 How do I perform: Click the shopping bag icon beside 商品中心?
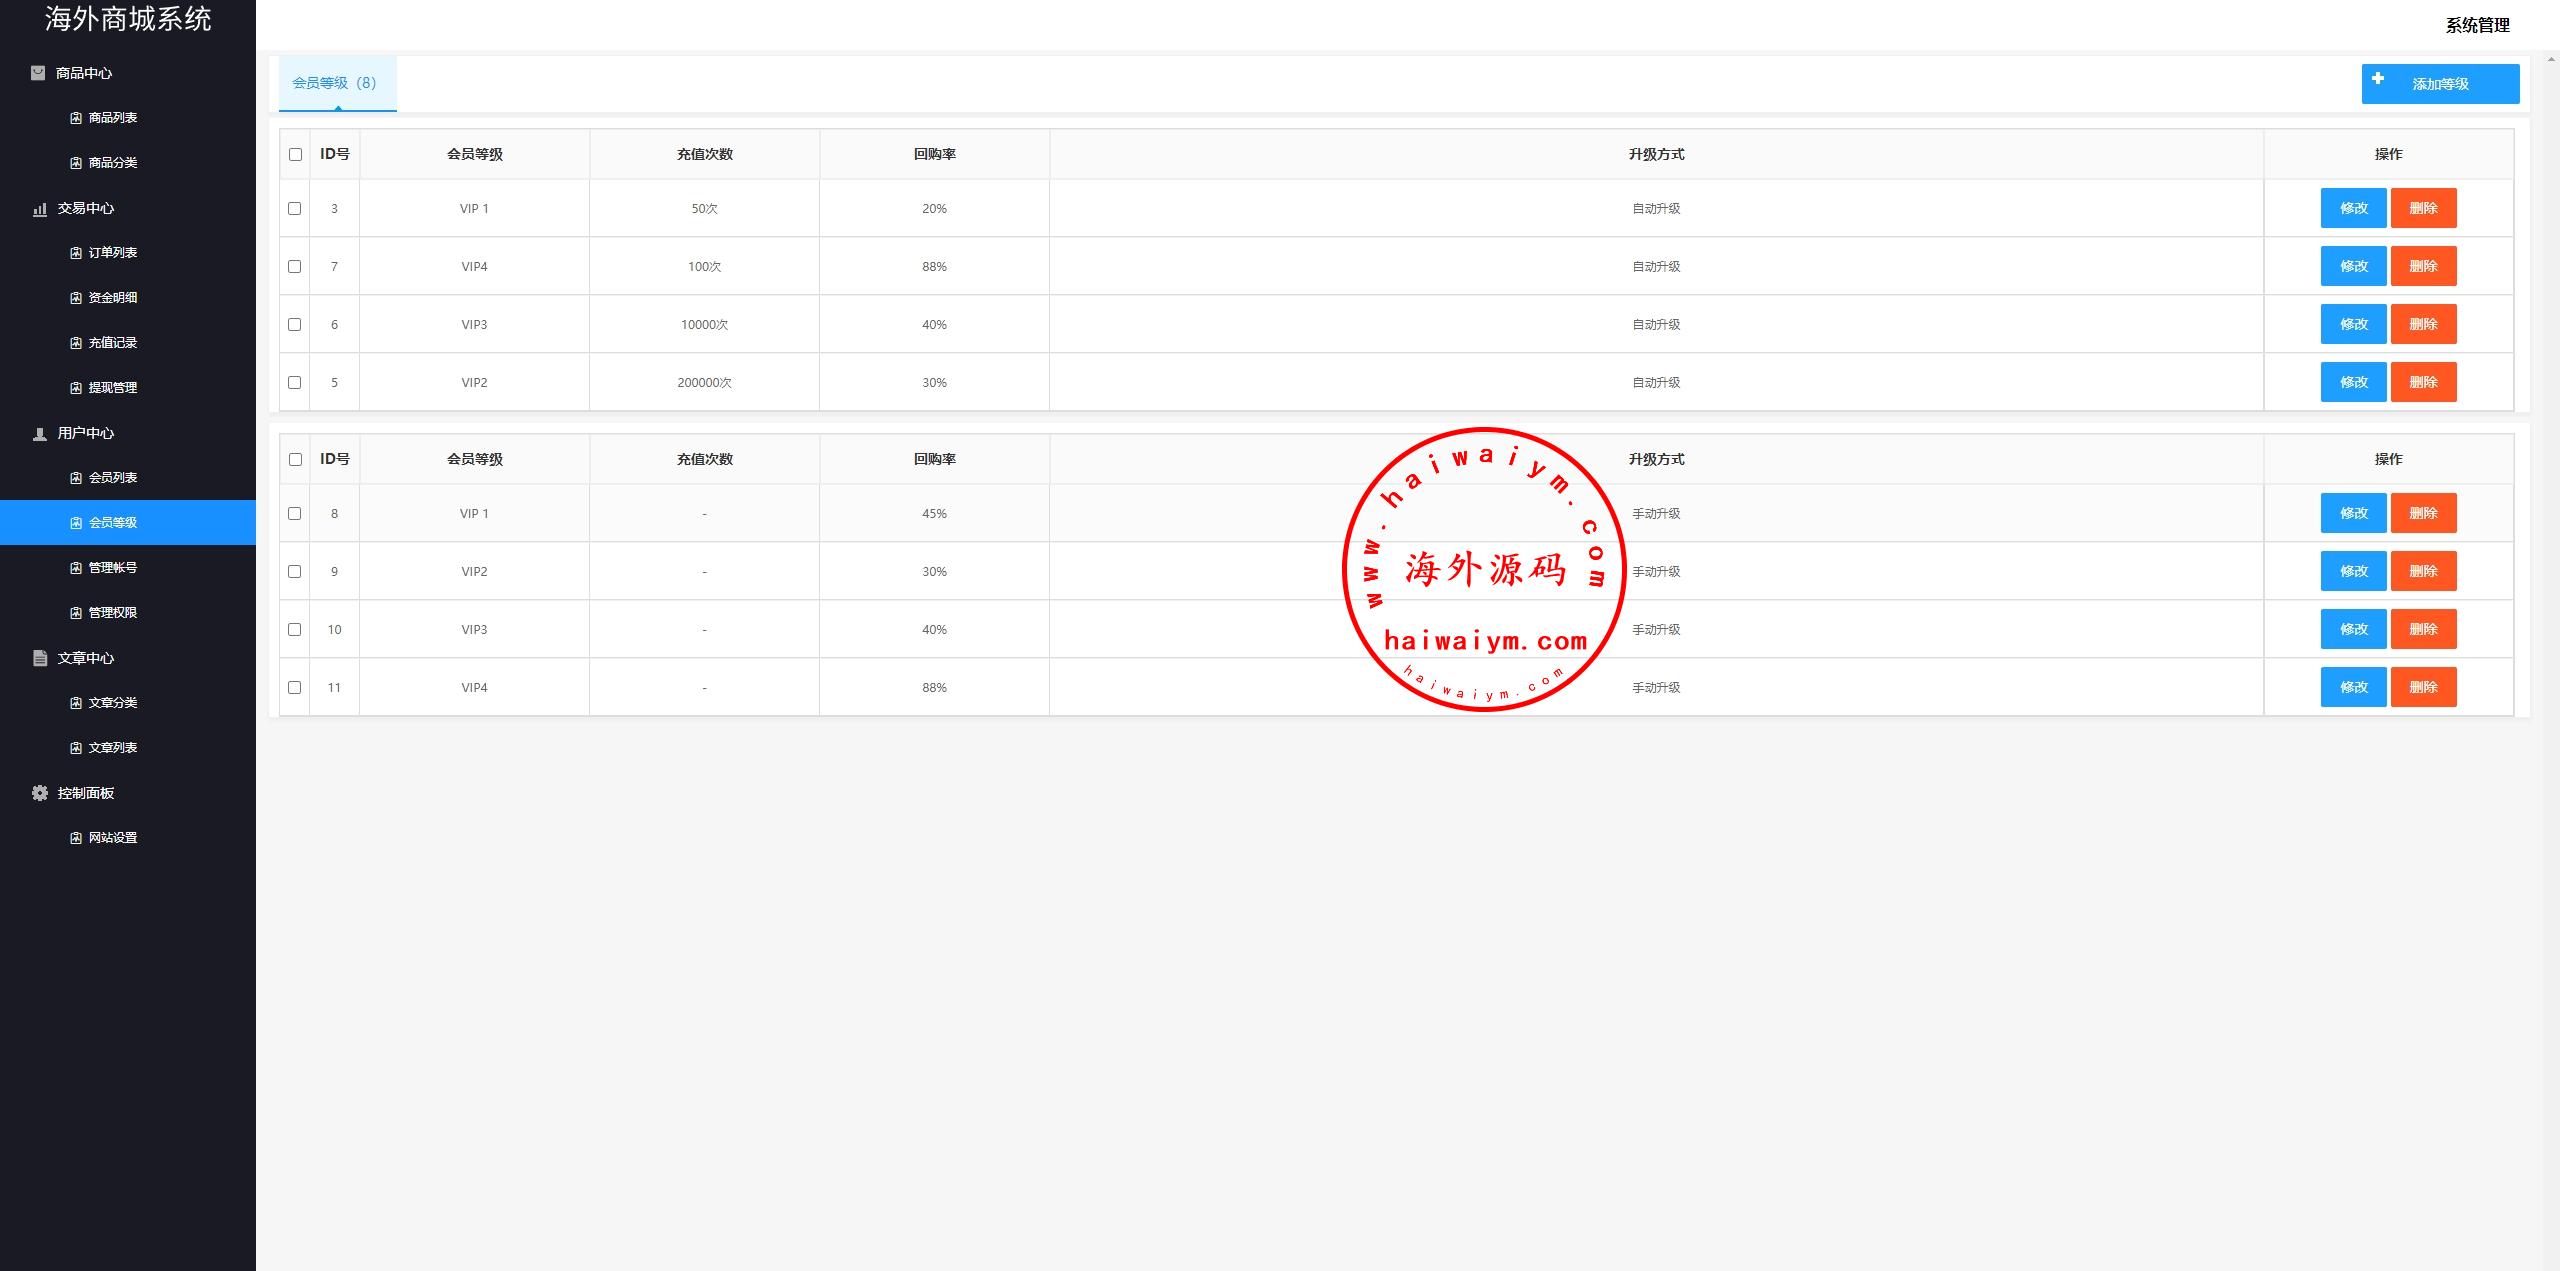[x=38, y=73]
